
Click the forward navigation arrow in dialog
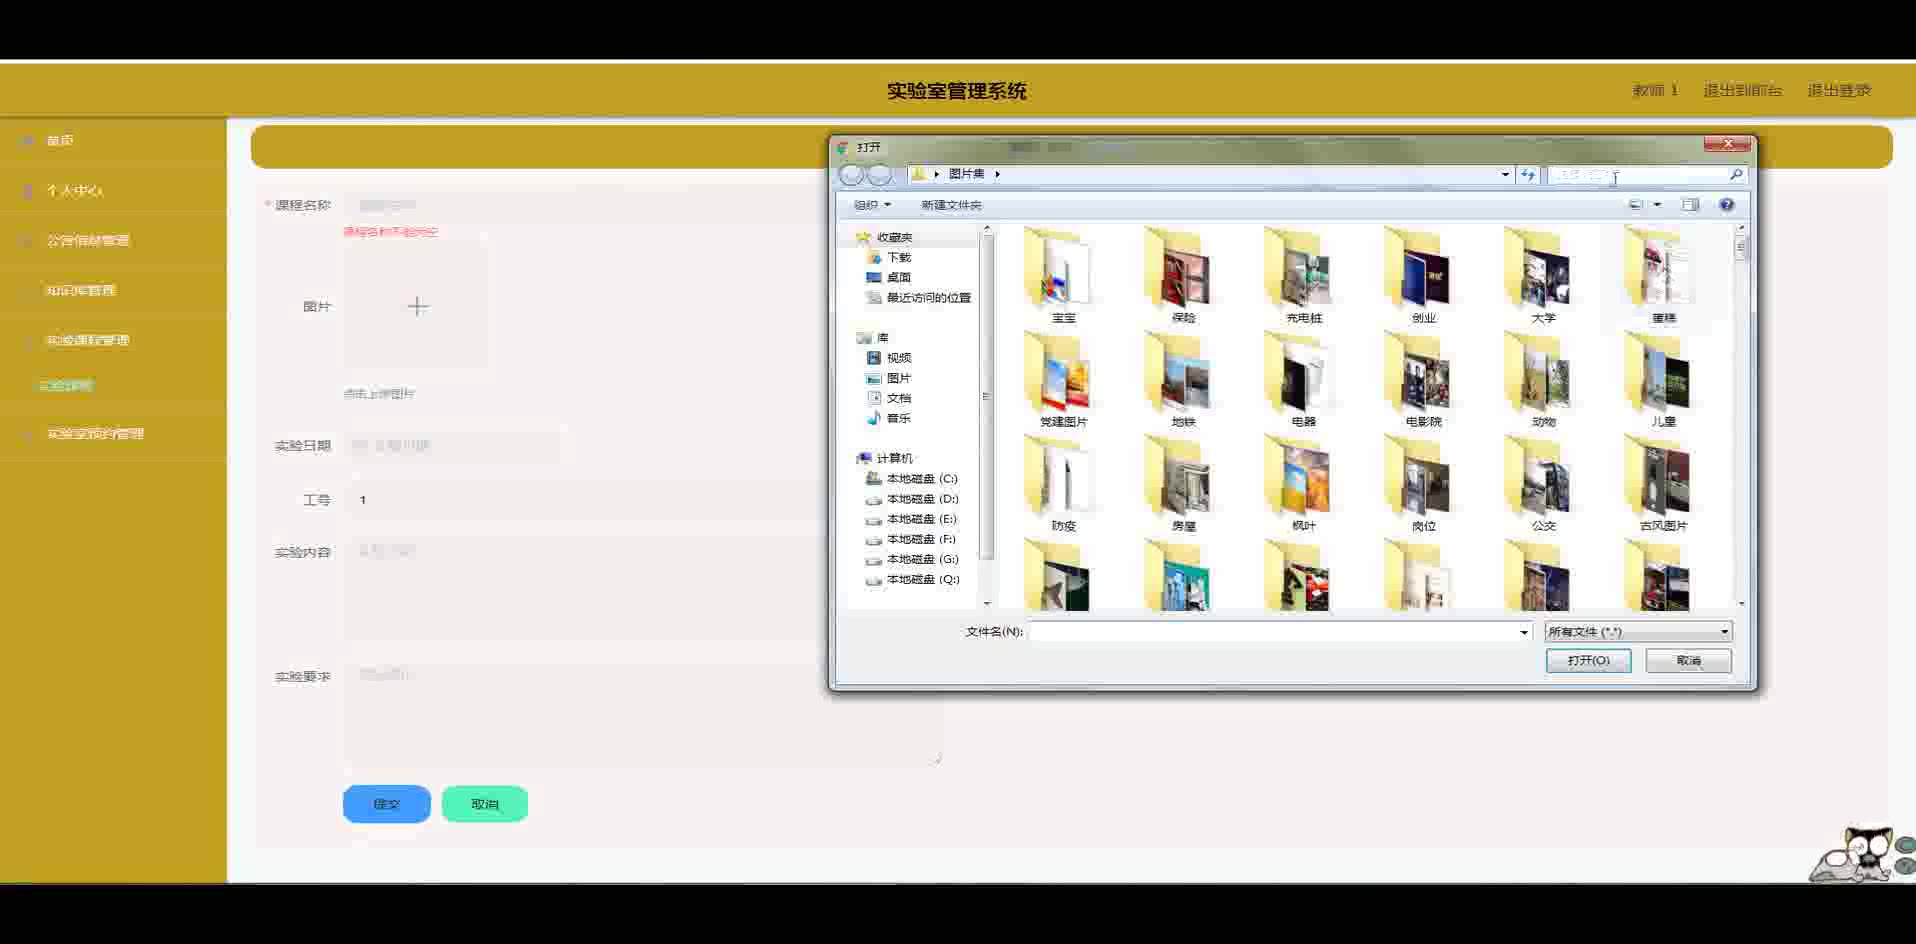point(879,175)
